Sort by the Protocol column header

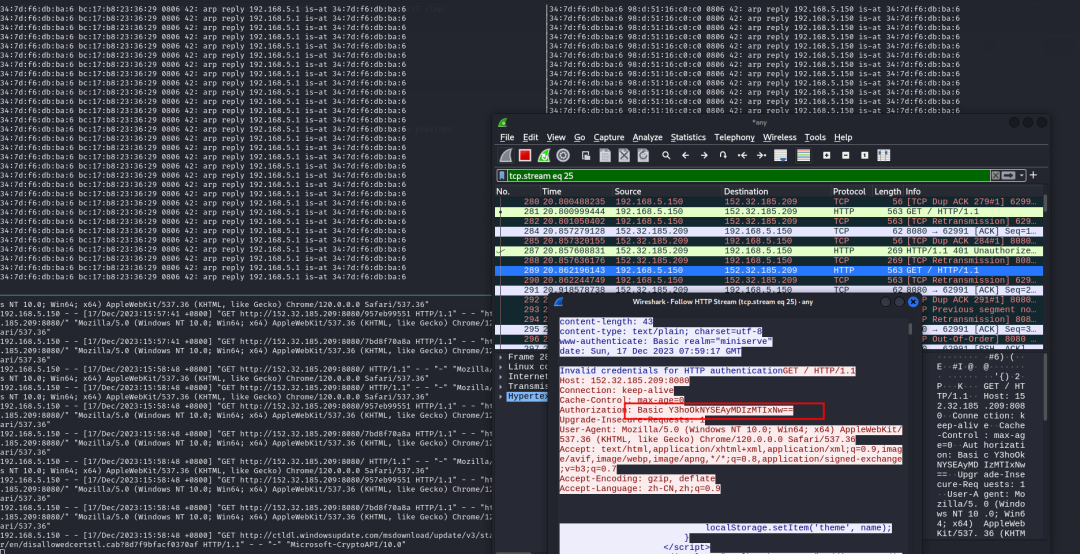coord(852,192)
